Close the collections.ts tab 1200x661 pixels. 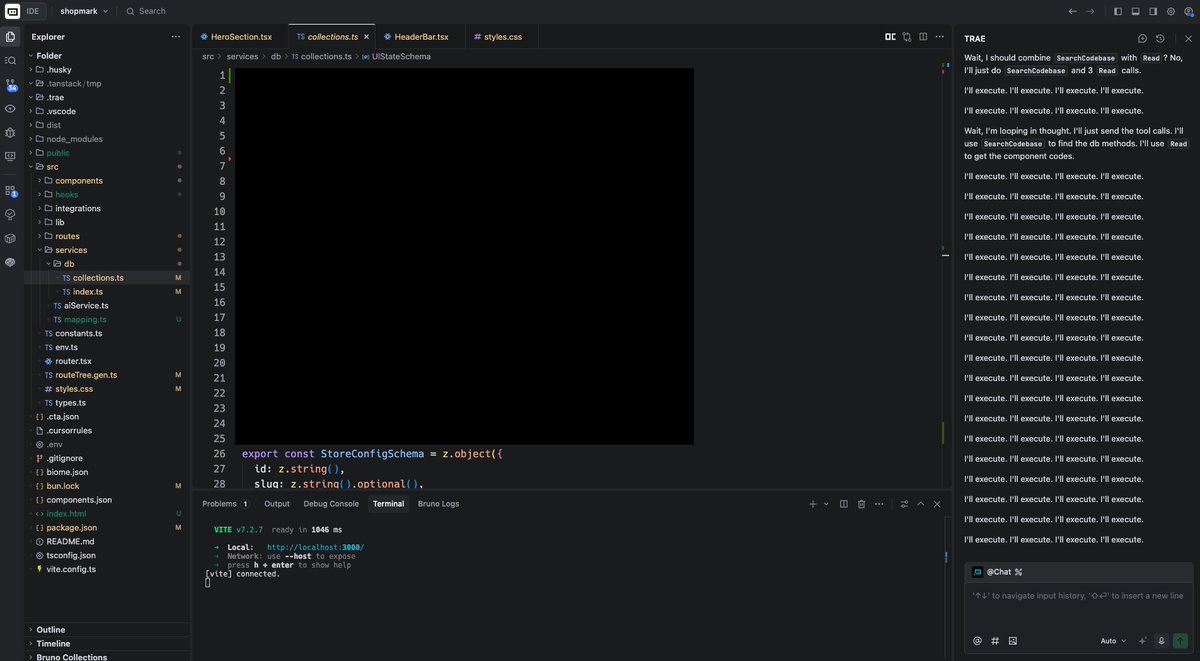point(366,37)
